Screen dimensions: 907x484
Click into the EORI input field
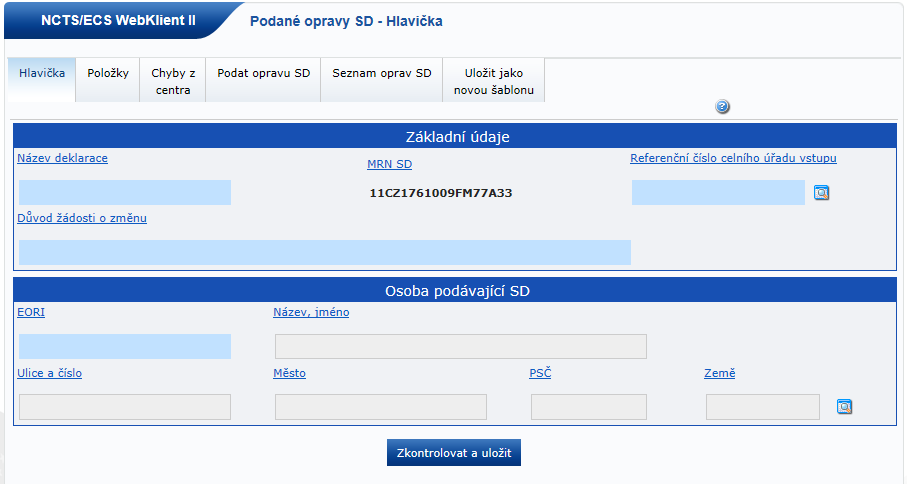pyautogui.click(x=125, y=346)
